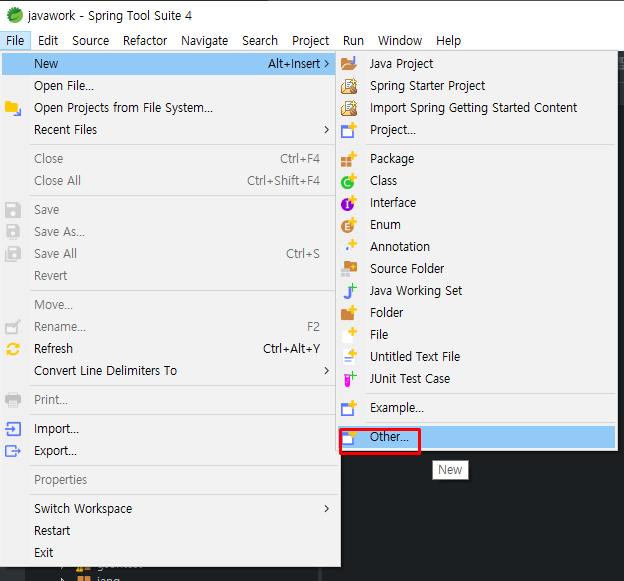Click the JUnit Test Case icon
624x581 pixels.
coord(350,379)
